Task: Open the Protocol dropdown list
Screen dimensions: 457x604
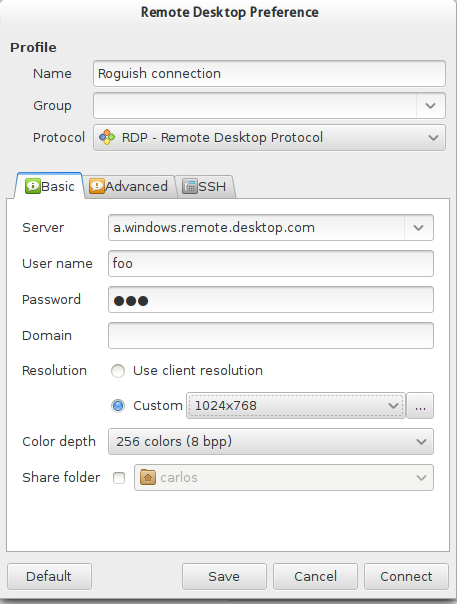Action: click(x=269, y=138)
